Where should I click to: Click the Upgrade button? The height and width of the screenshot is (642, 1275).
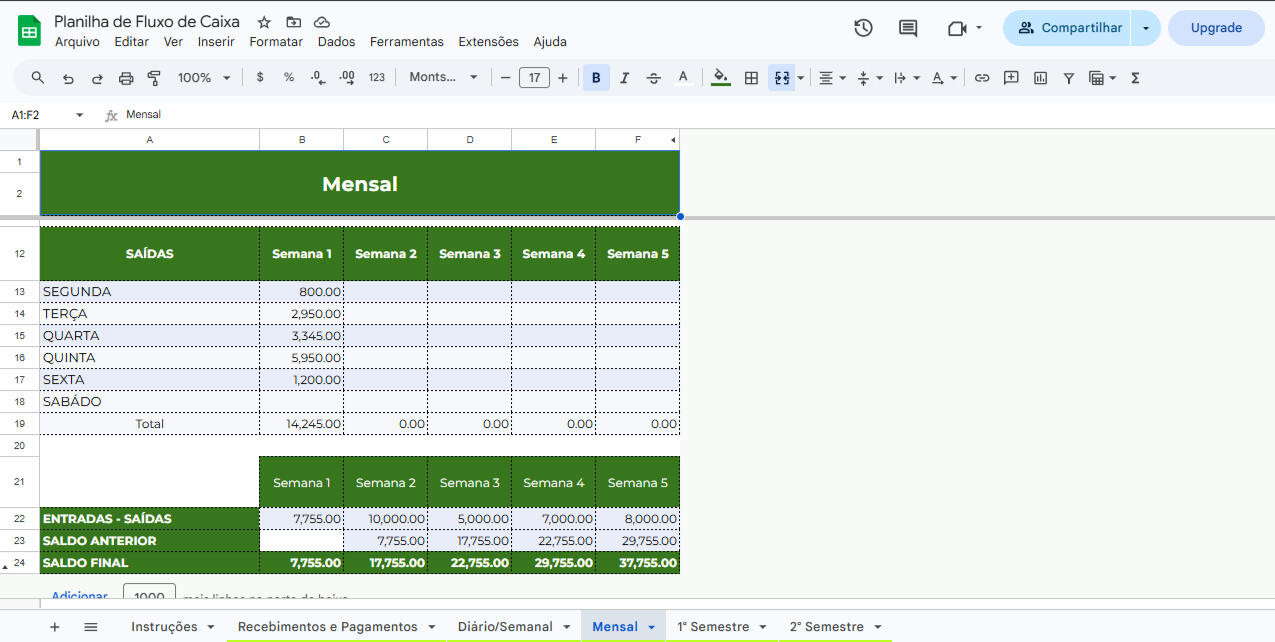tap(1216, 28)
